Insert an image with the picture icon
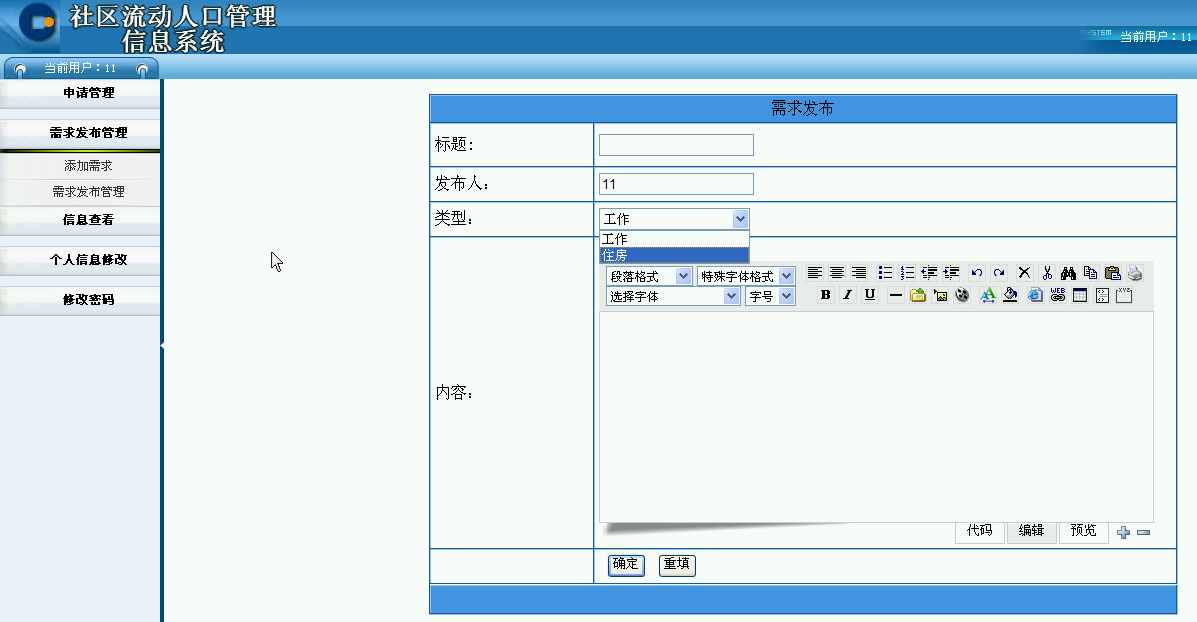This screenshot has width=1197, height=622. click(940, 295)
